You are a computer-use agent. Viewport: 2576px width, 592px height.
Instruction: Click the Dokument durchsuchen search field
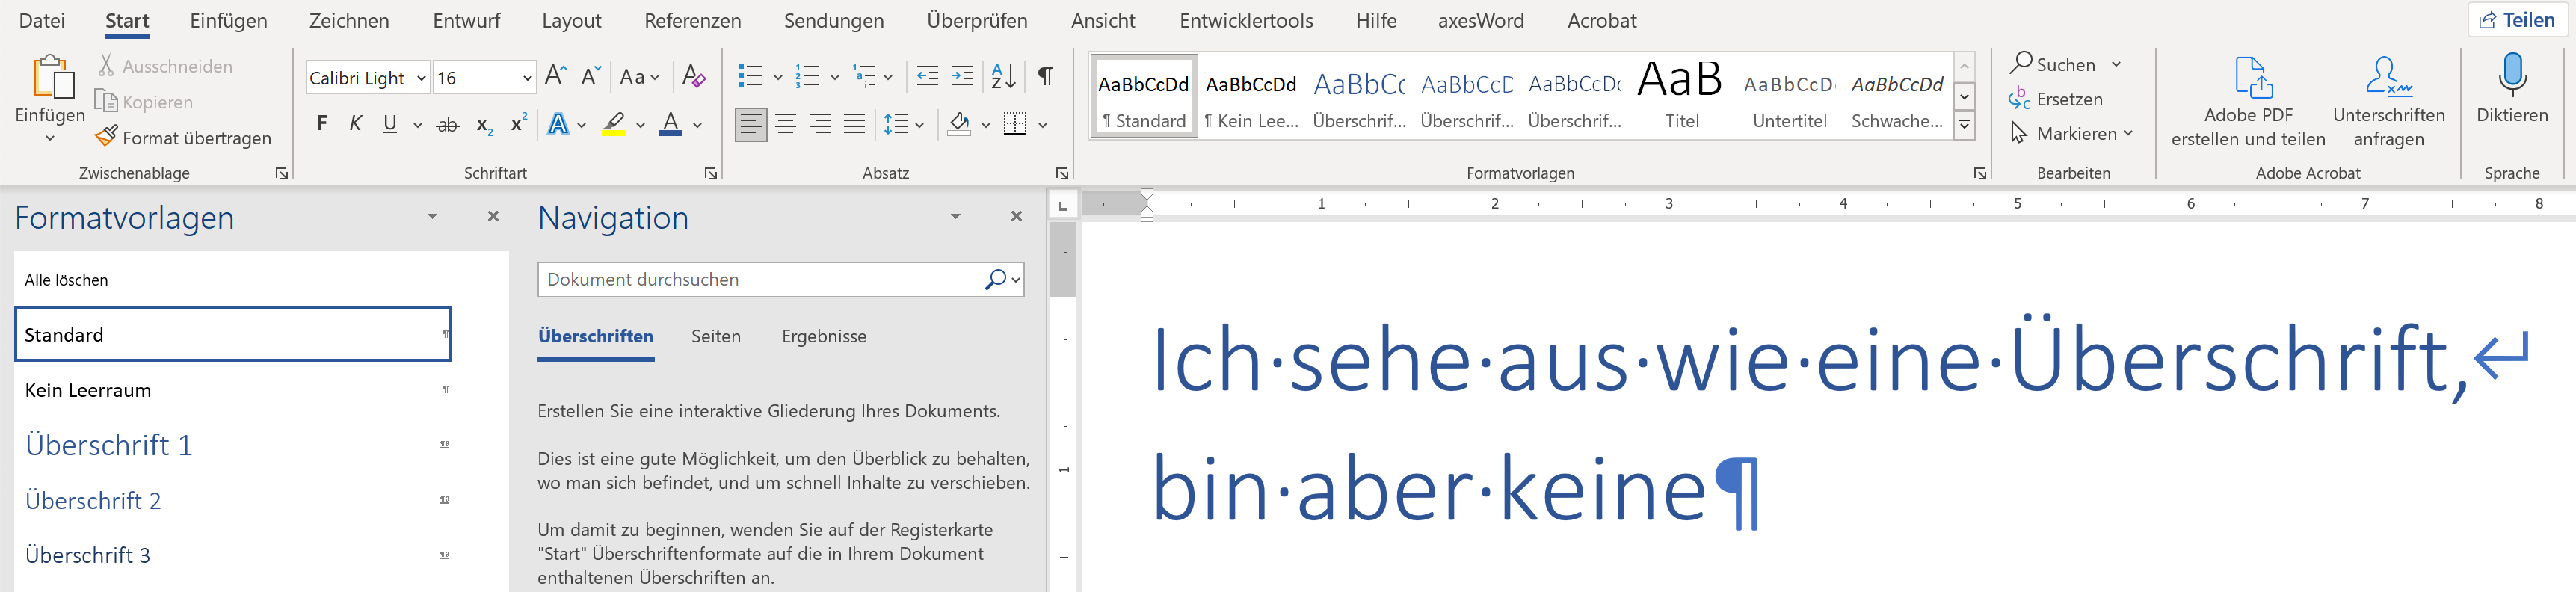pyautogui.click(x=760, y=280)
